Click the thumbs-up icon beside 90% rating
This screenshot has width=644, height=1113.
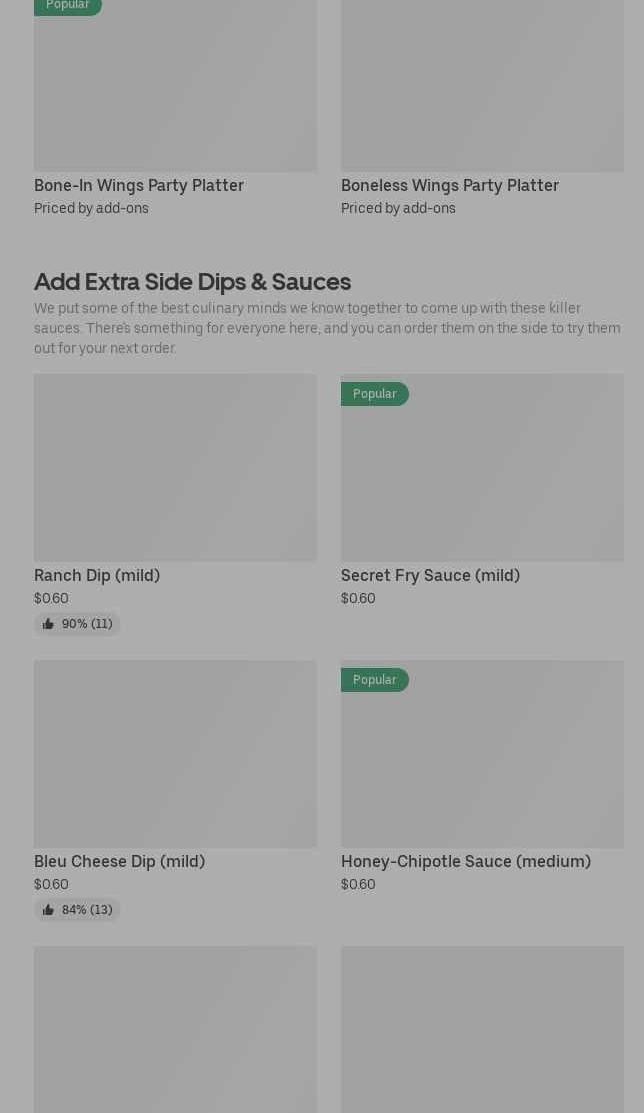pos(48,624)
